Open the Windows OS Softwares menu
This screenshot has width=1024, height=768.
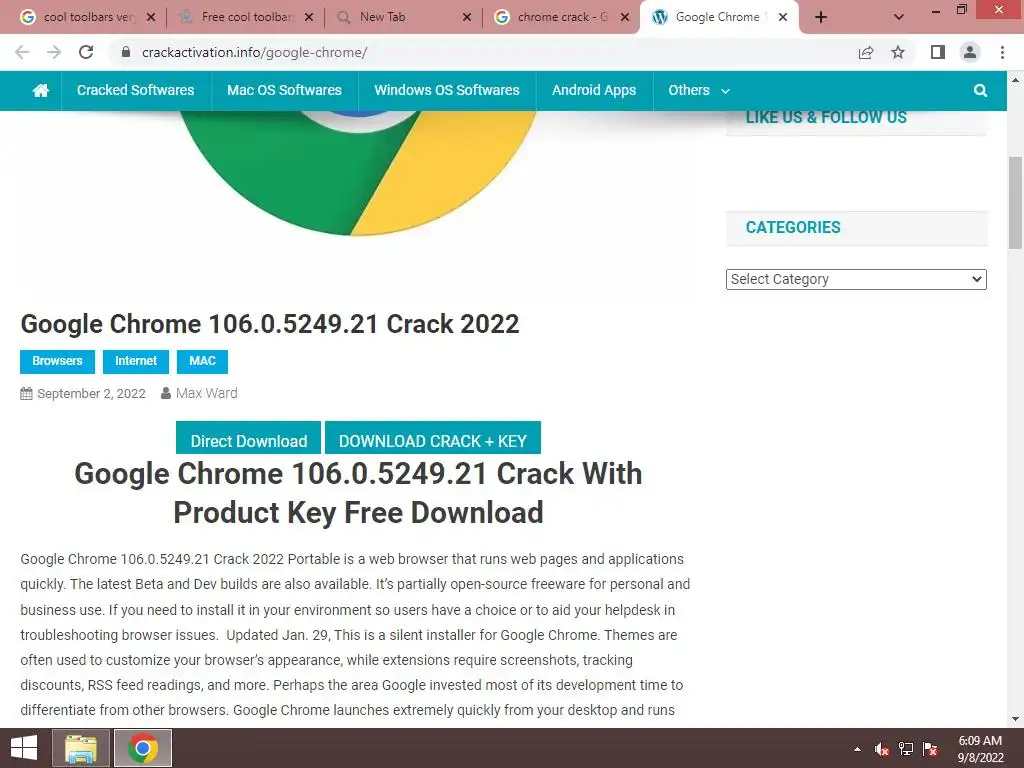pyautogui.click(x=447, y=90)
